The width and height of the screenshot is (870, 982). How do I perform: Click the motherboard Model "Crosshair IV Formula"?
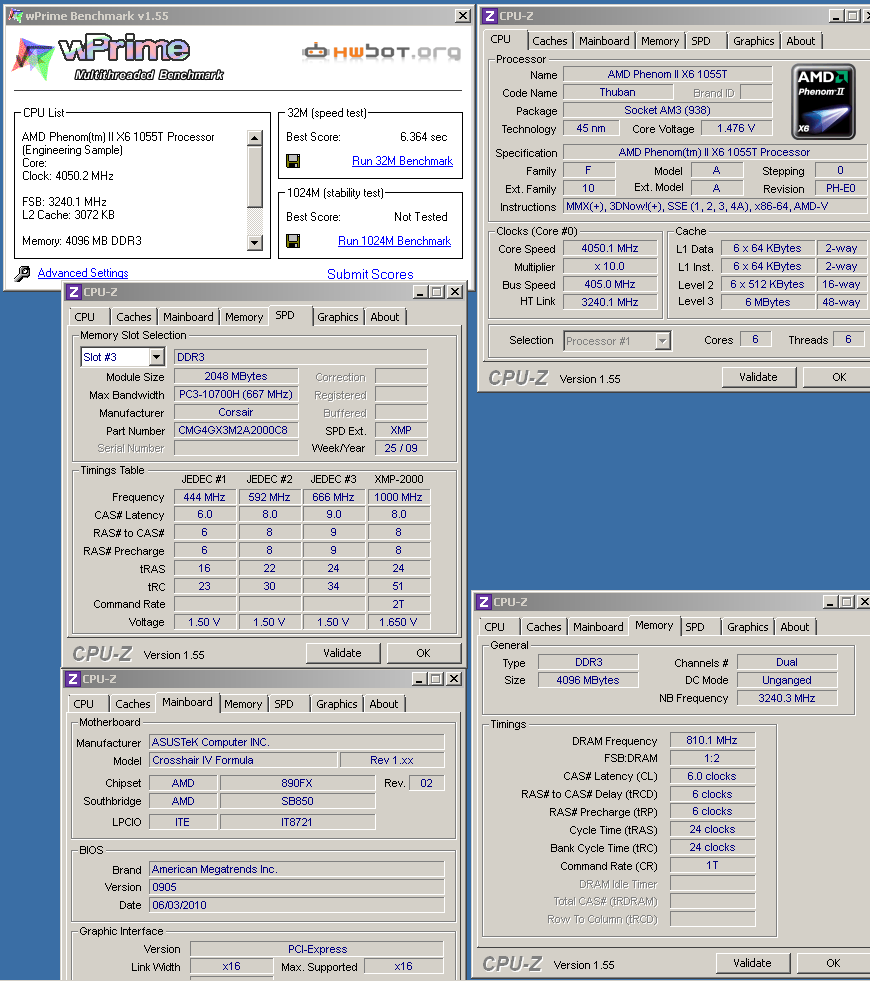[243, 760]
